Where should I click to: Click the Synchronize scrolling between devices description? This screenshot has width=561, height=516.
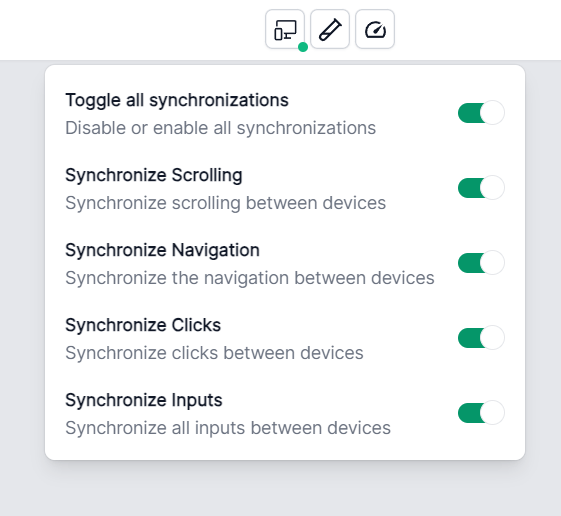click(225, 203)
